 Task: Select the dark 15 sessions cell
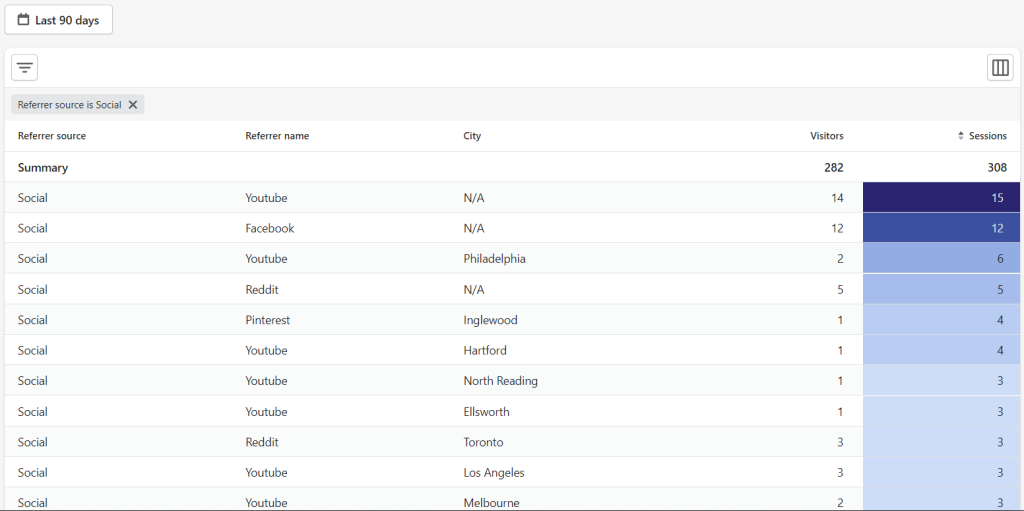[941, 197]
